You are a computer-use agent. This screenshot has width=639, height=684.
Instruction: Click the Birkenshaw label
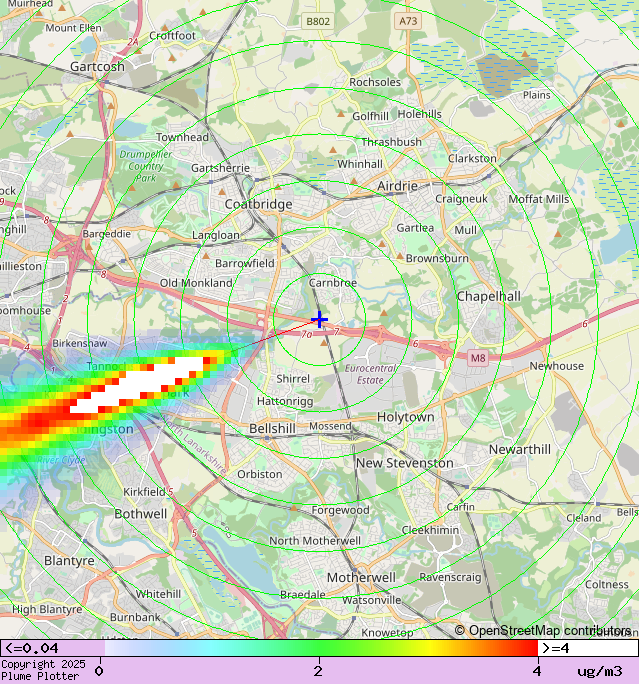[x=79, y=343]
